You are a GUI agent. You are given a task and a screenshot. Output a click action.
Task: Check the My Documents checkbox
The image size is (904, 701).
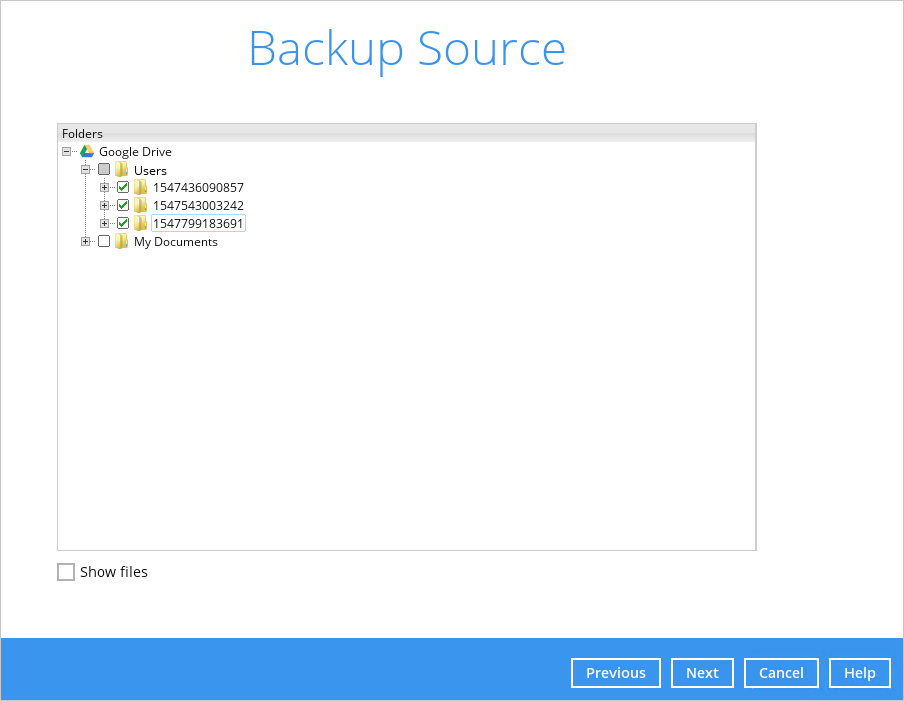pyautogui.click(x=104, y=241)
